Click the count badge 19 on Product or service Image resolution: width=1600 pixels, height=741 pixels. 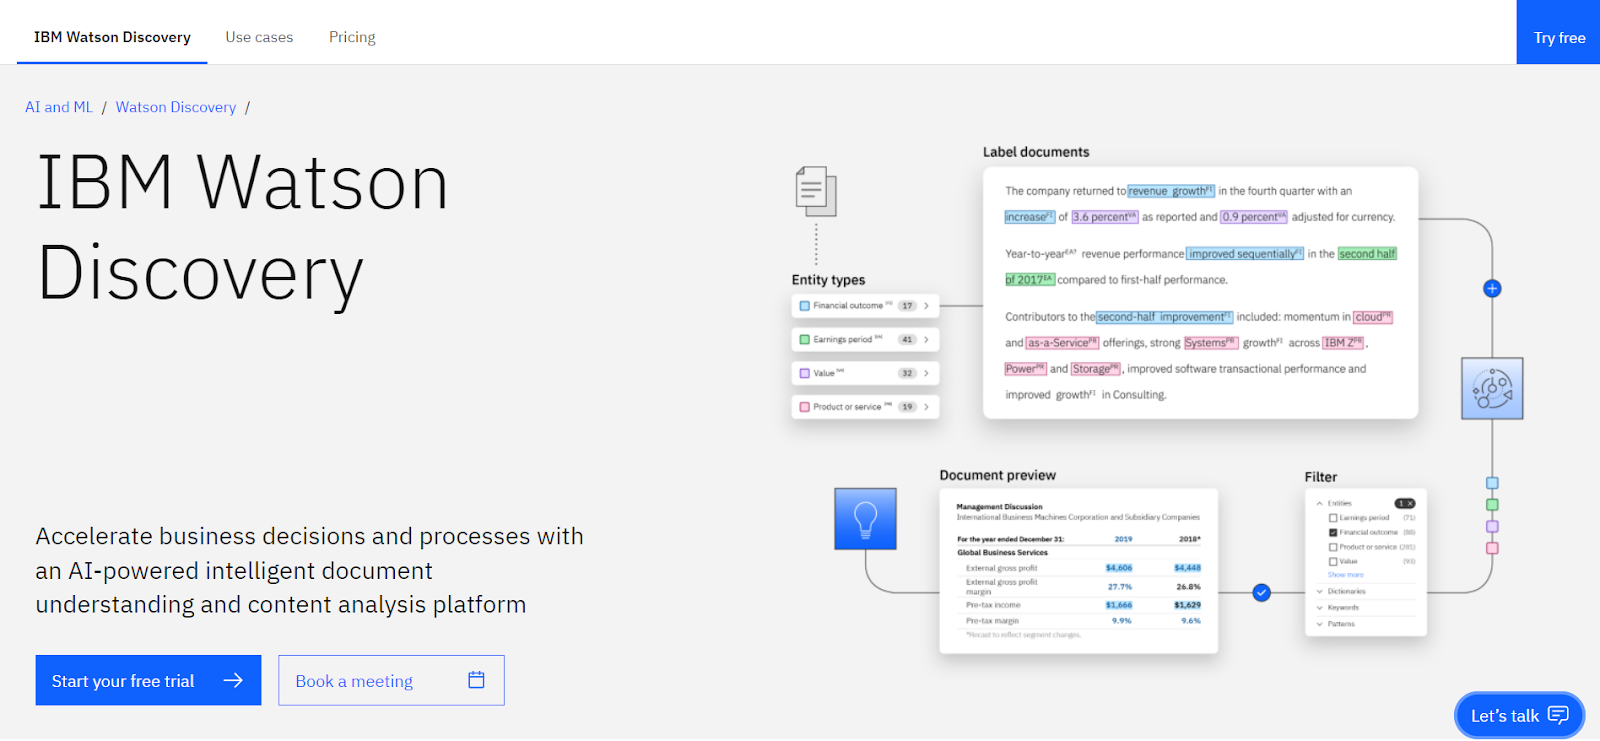907,407
